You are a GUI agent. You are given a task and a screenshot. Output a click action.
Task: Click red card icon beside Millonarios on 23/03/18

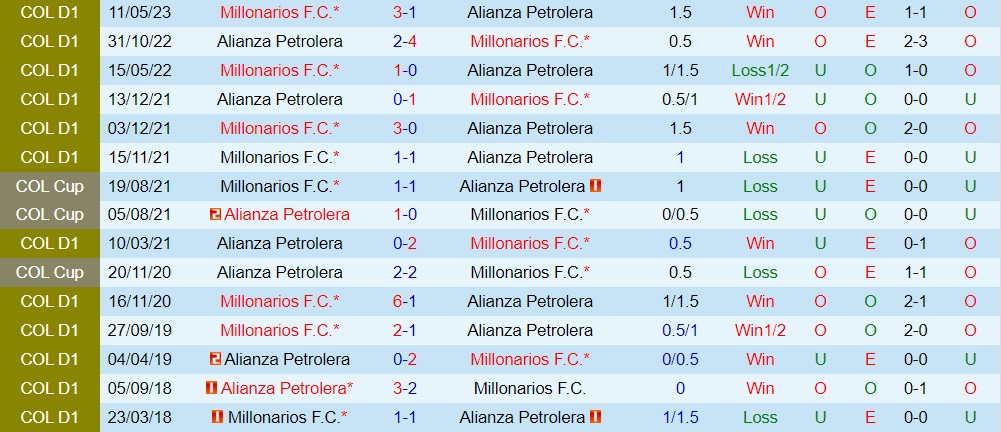click(x=217, y=417)
